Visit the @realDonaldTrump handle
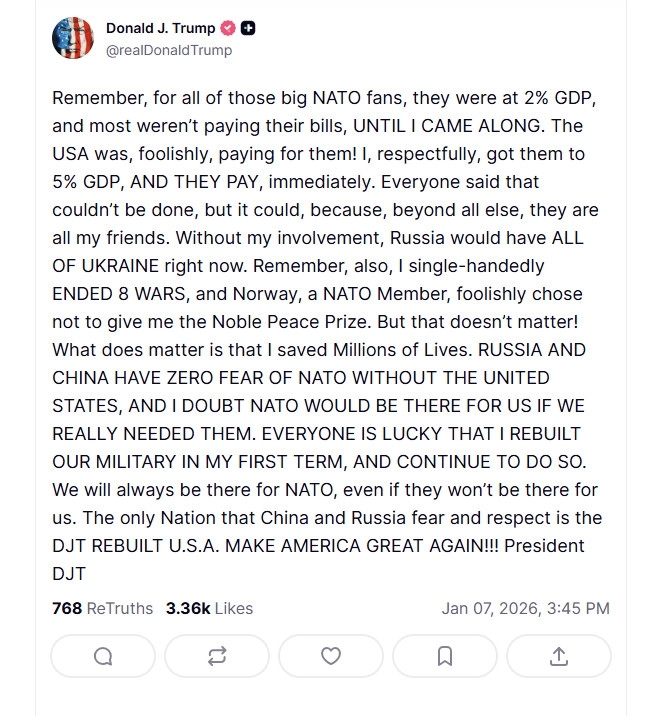649x716 pixels. click(x=168, y=50)
